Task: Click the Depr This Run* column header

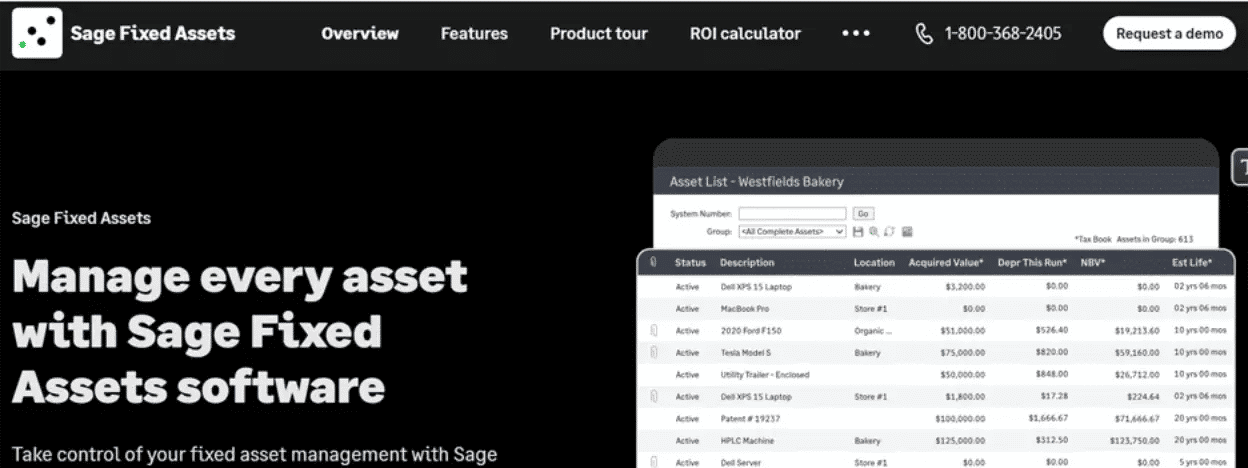Action: point(1032,263)
